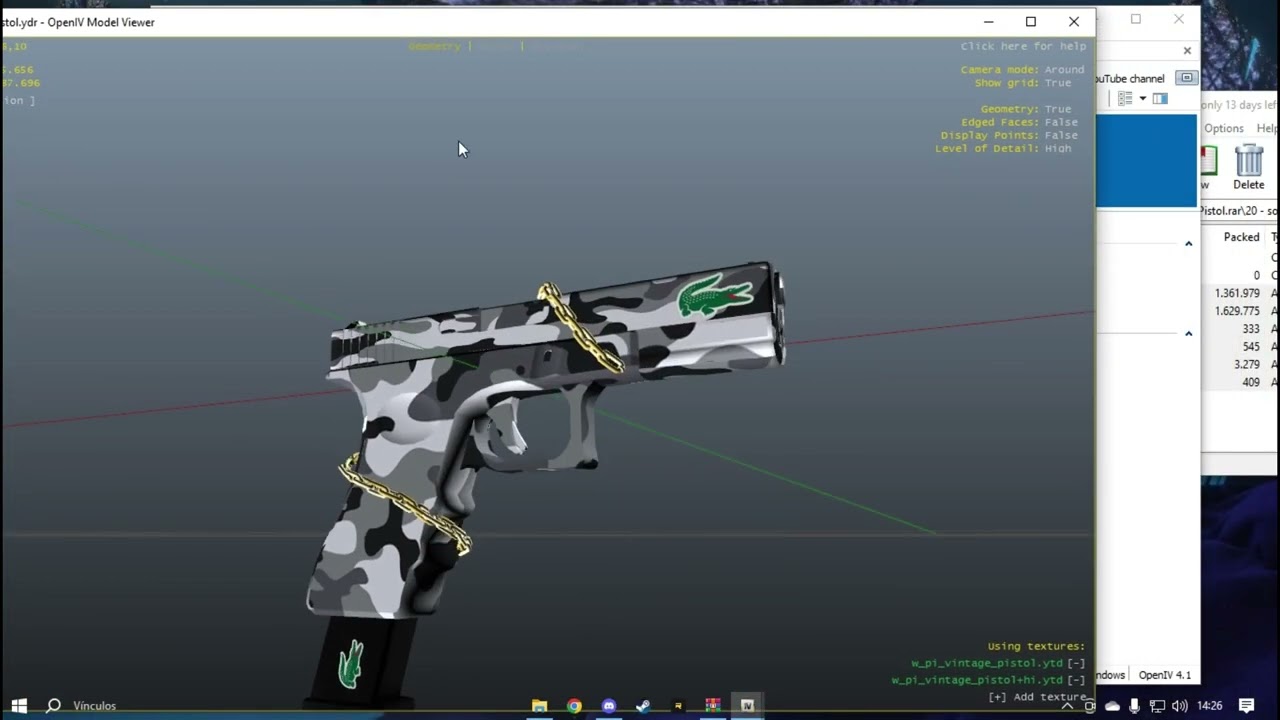Open WinRAR from taskbar
This screenshot has width=1280, height=720.
(712, 705)
